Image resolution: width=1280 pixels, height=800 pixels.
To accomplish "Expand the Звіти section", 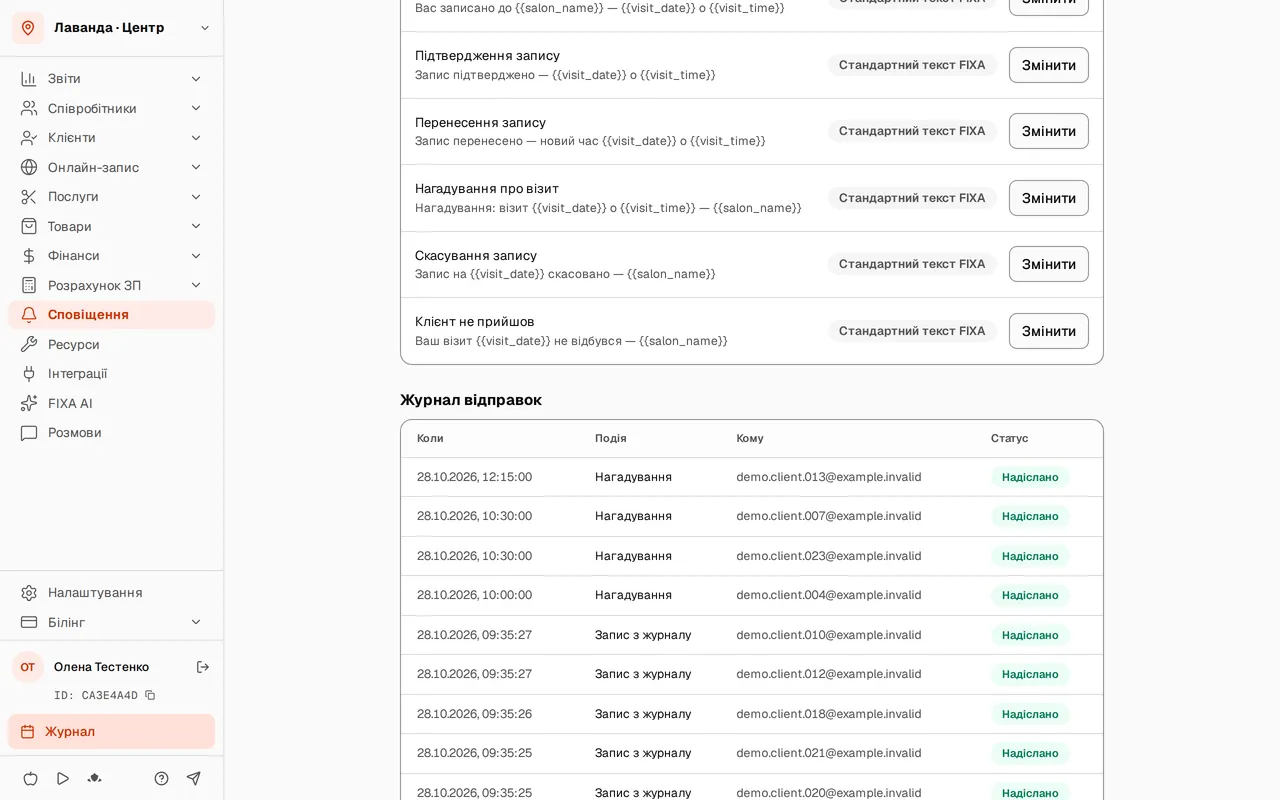I will 111,78.
